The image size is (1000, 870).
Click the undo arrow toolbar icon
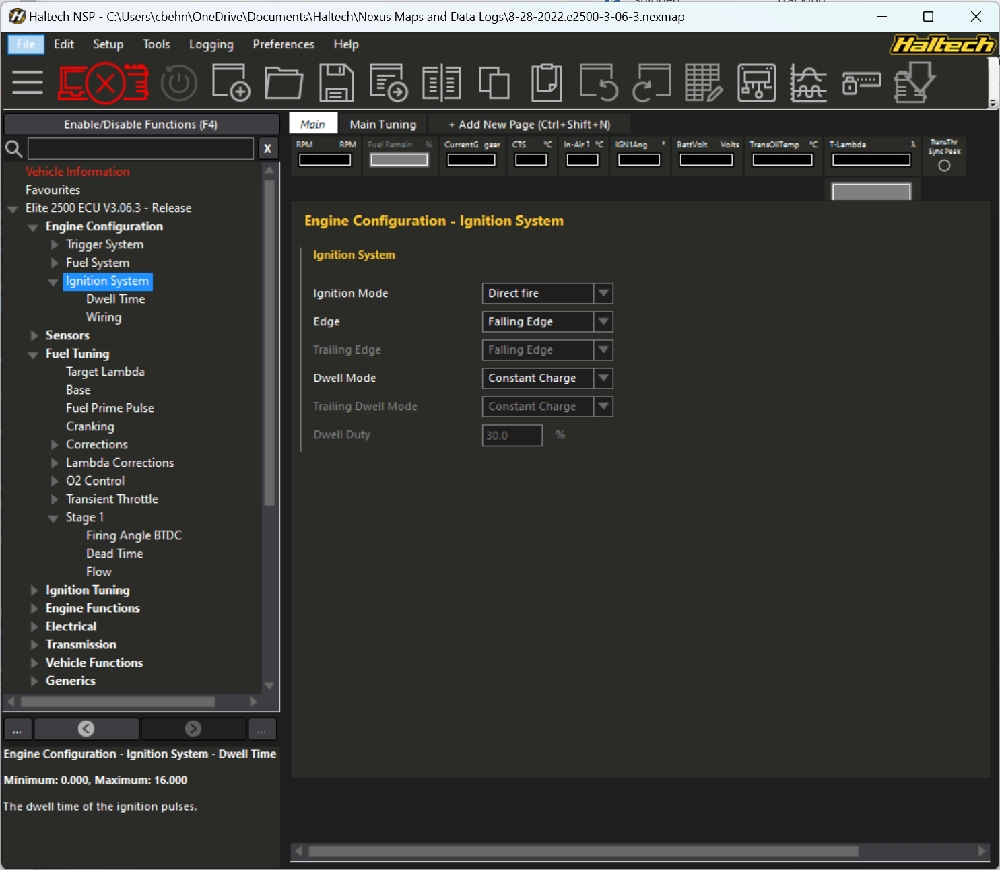pyautogui.click(x=599, y=83)
